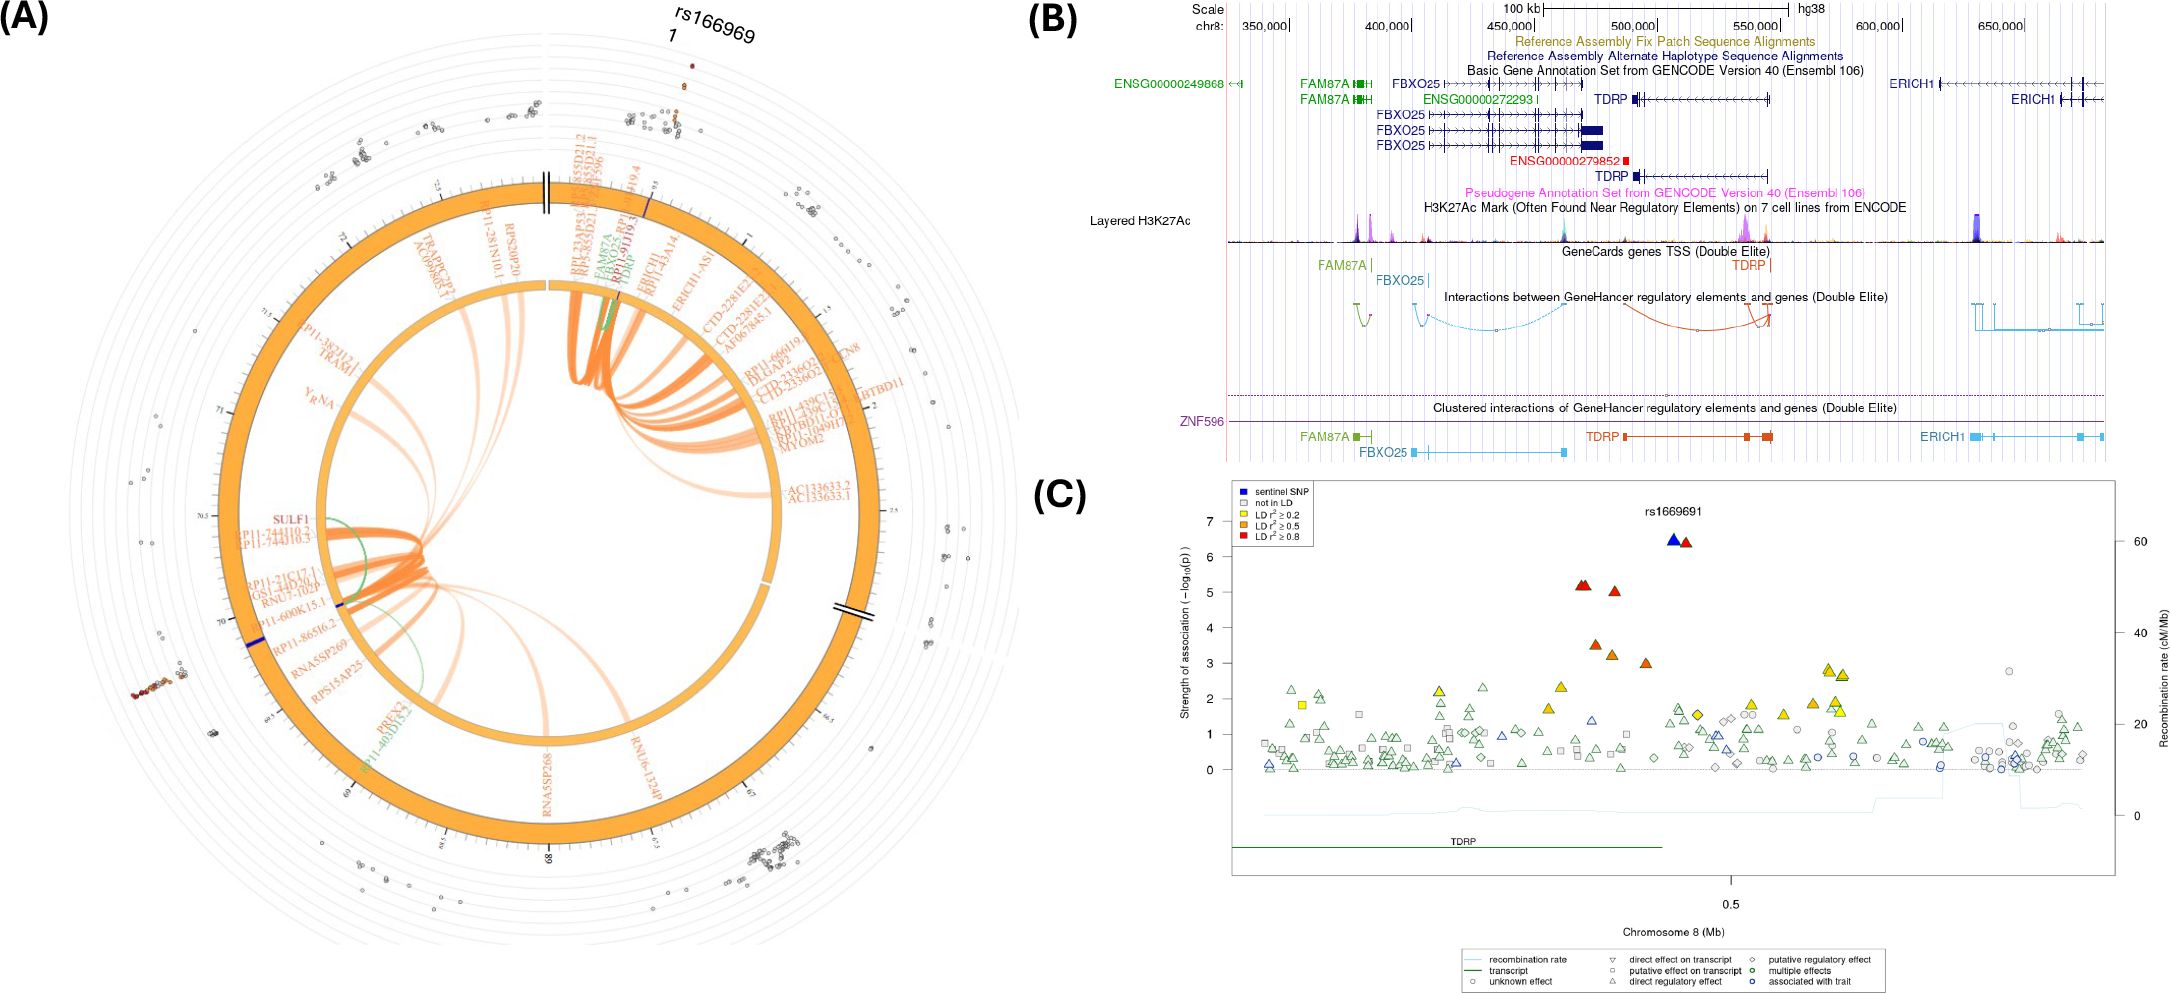Click the FBXO25 label in GeneCards TSS track
2170x993 pixels.
pos(1399,280)
